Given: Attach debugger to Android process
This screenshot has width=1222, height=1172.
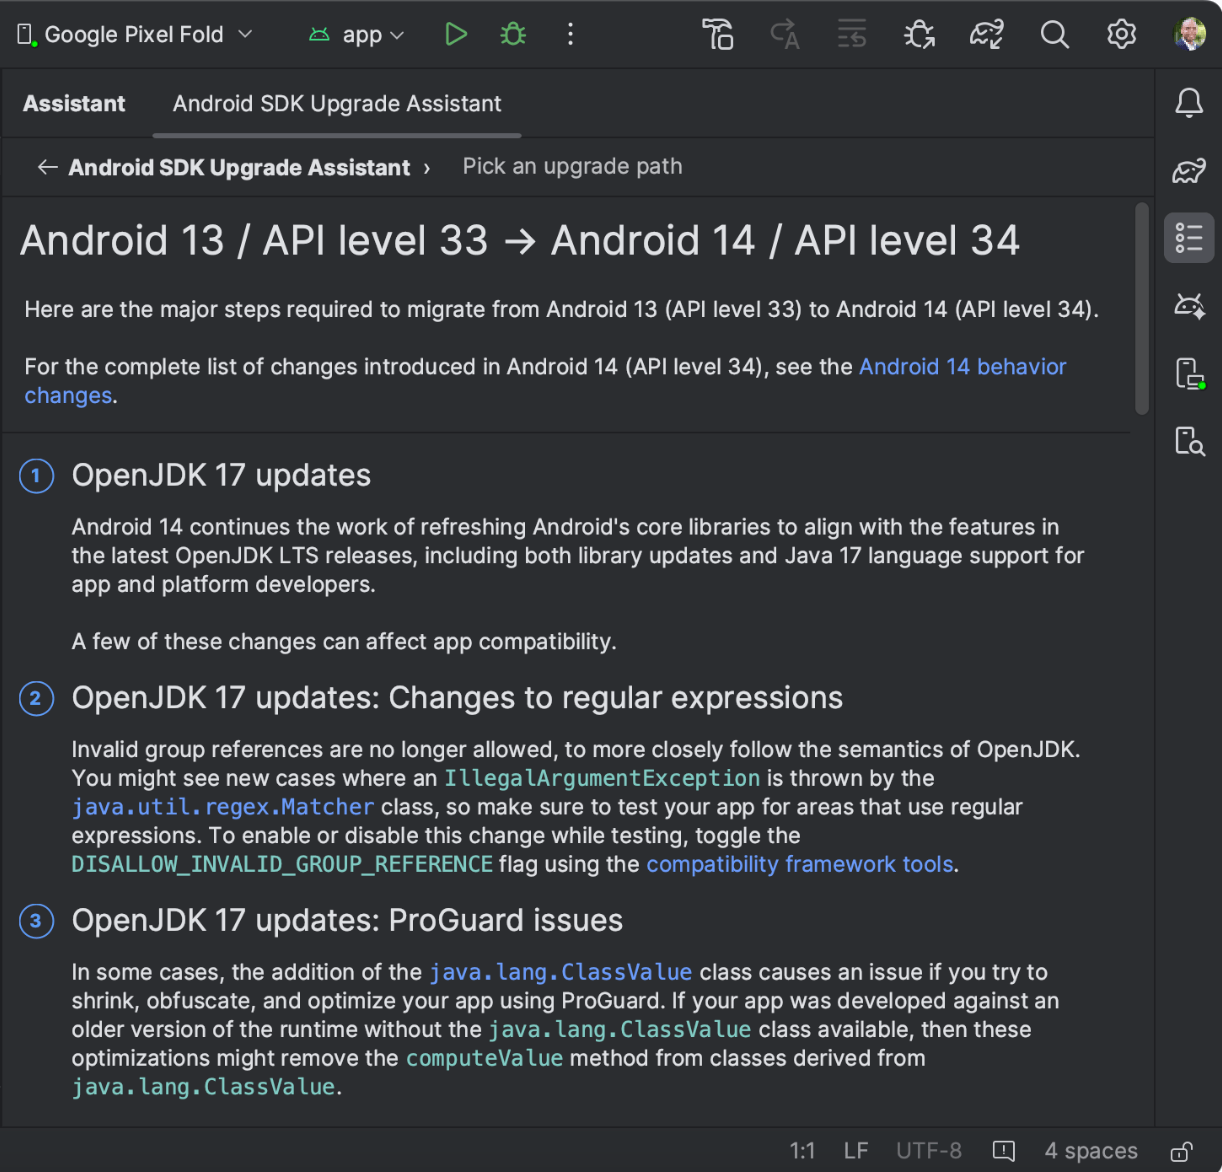Looking at the screenshot, I should click(919, 34).
